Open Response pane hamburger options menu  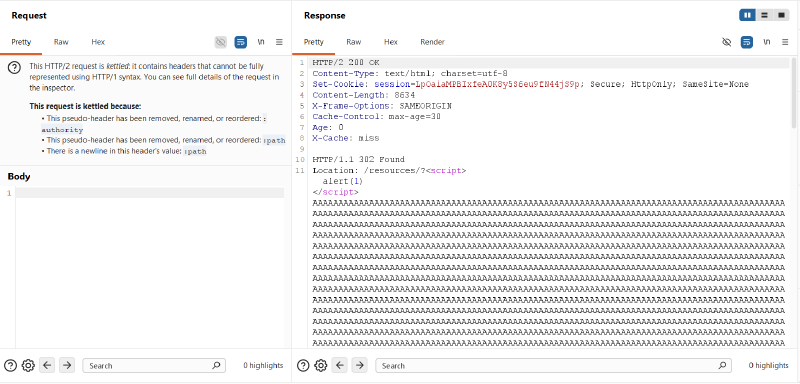[x=785, y=42]
